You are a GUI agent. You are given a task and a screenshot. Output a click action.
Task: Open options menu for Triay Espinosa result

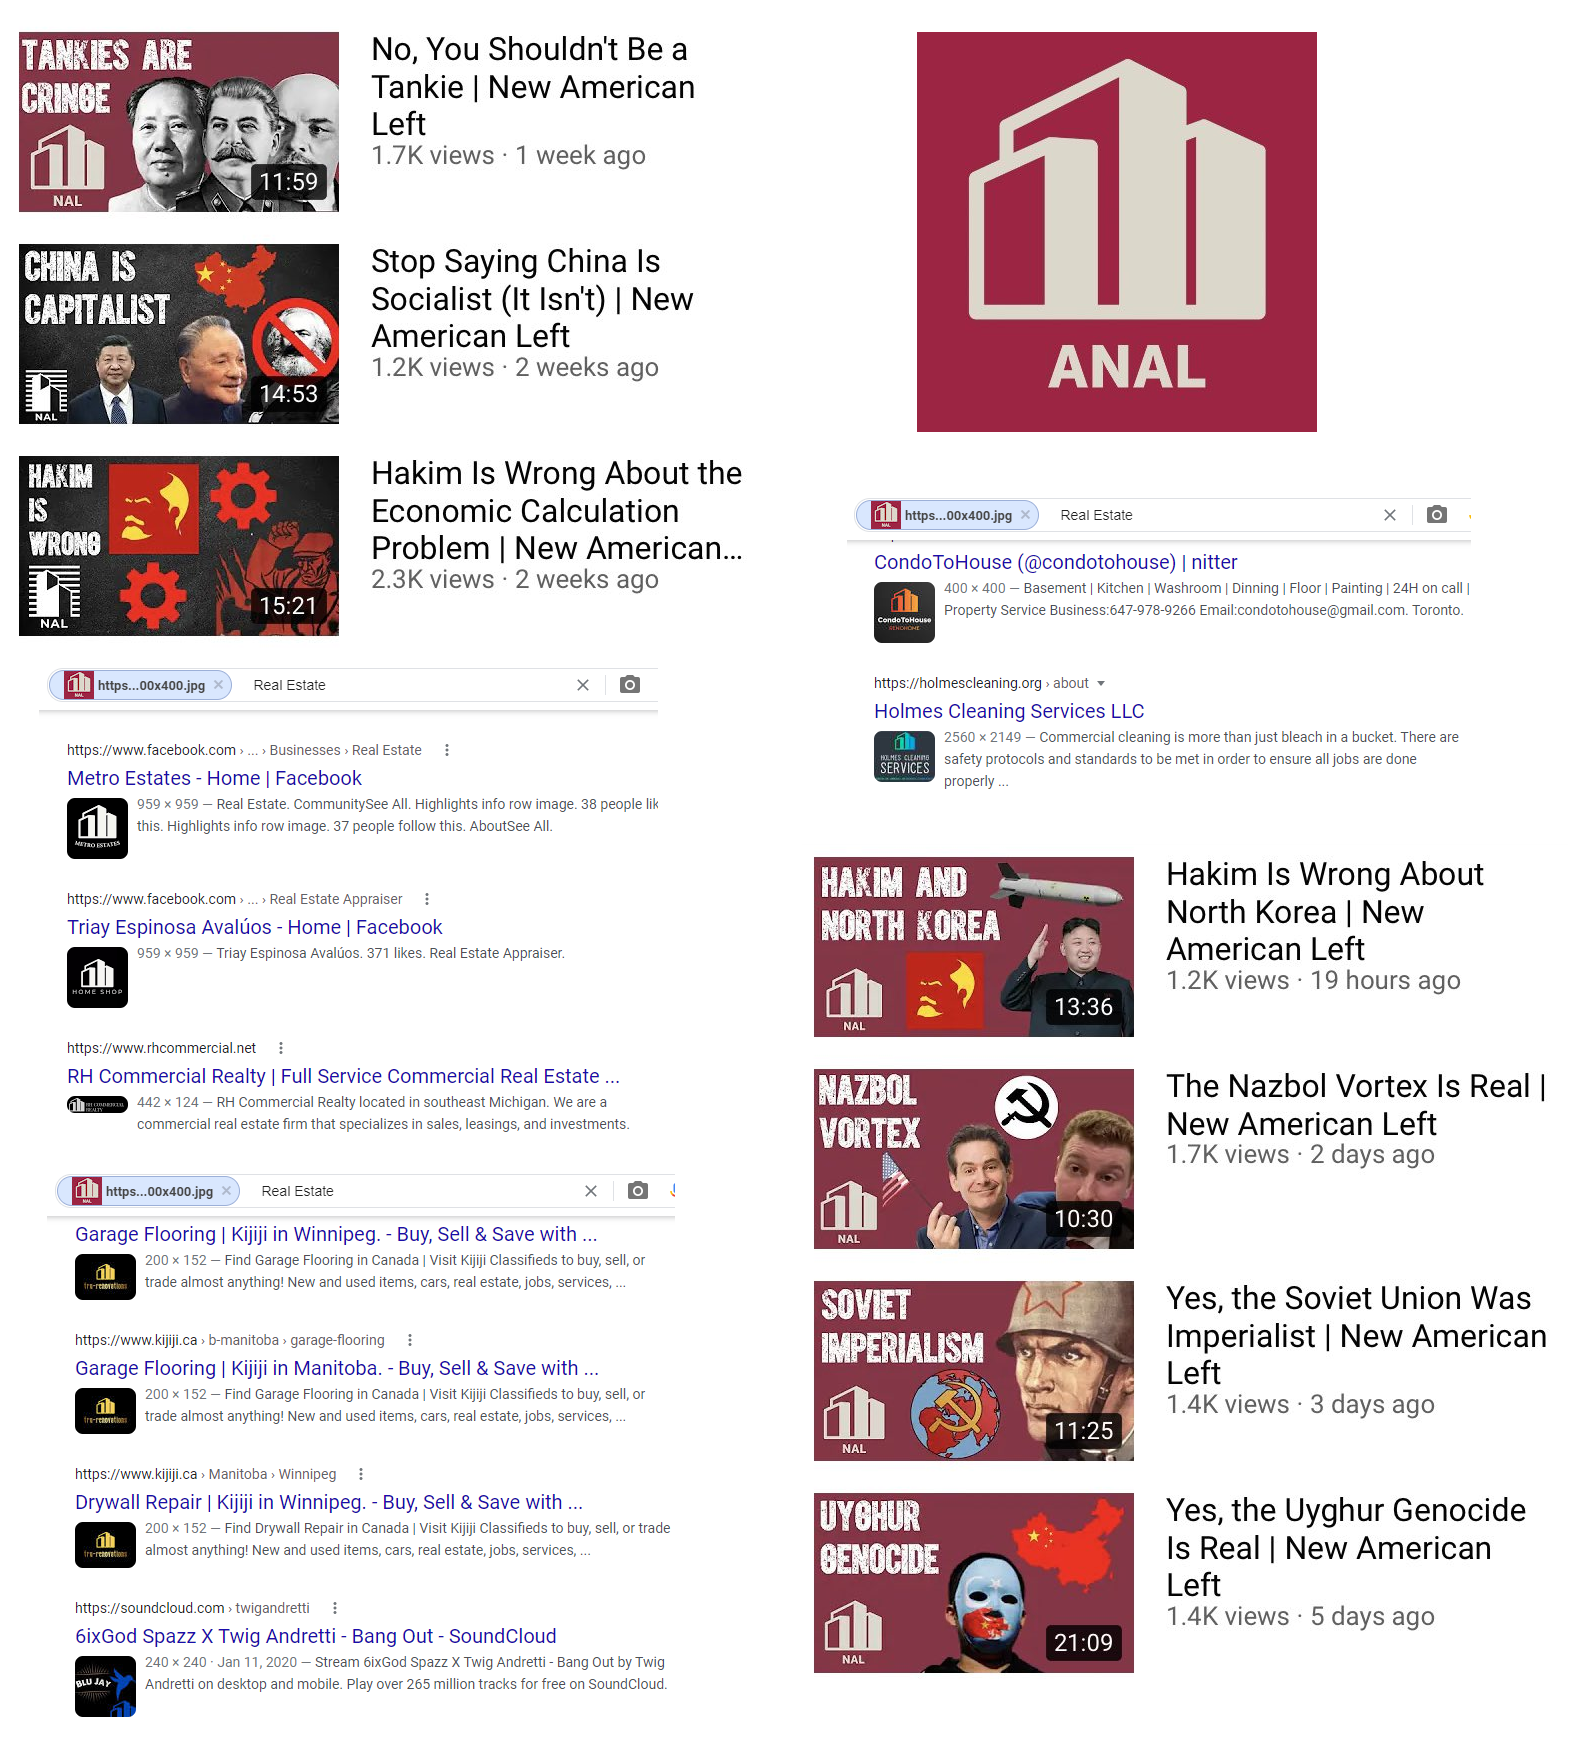[427, 899]
